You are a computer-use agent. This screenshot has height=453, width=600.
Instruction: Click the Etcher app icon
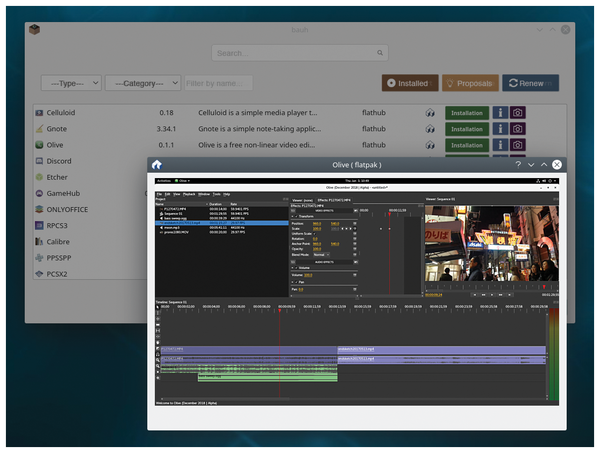point(39,177)
